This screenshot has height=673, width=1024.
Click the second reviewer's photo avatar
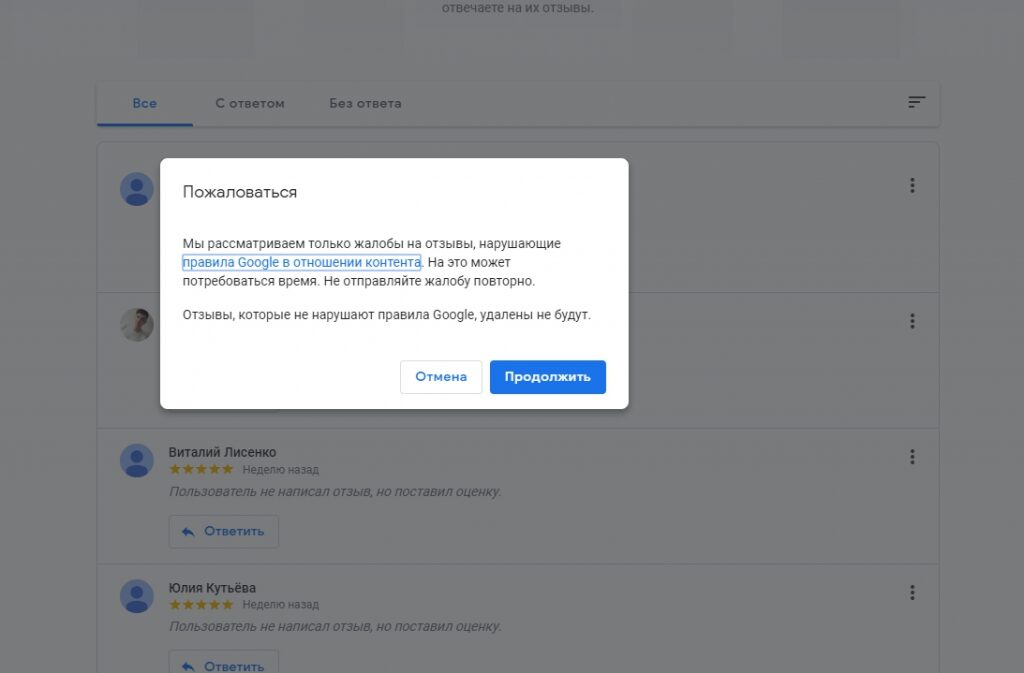pyautogui.click(x=137, y=325)
